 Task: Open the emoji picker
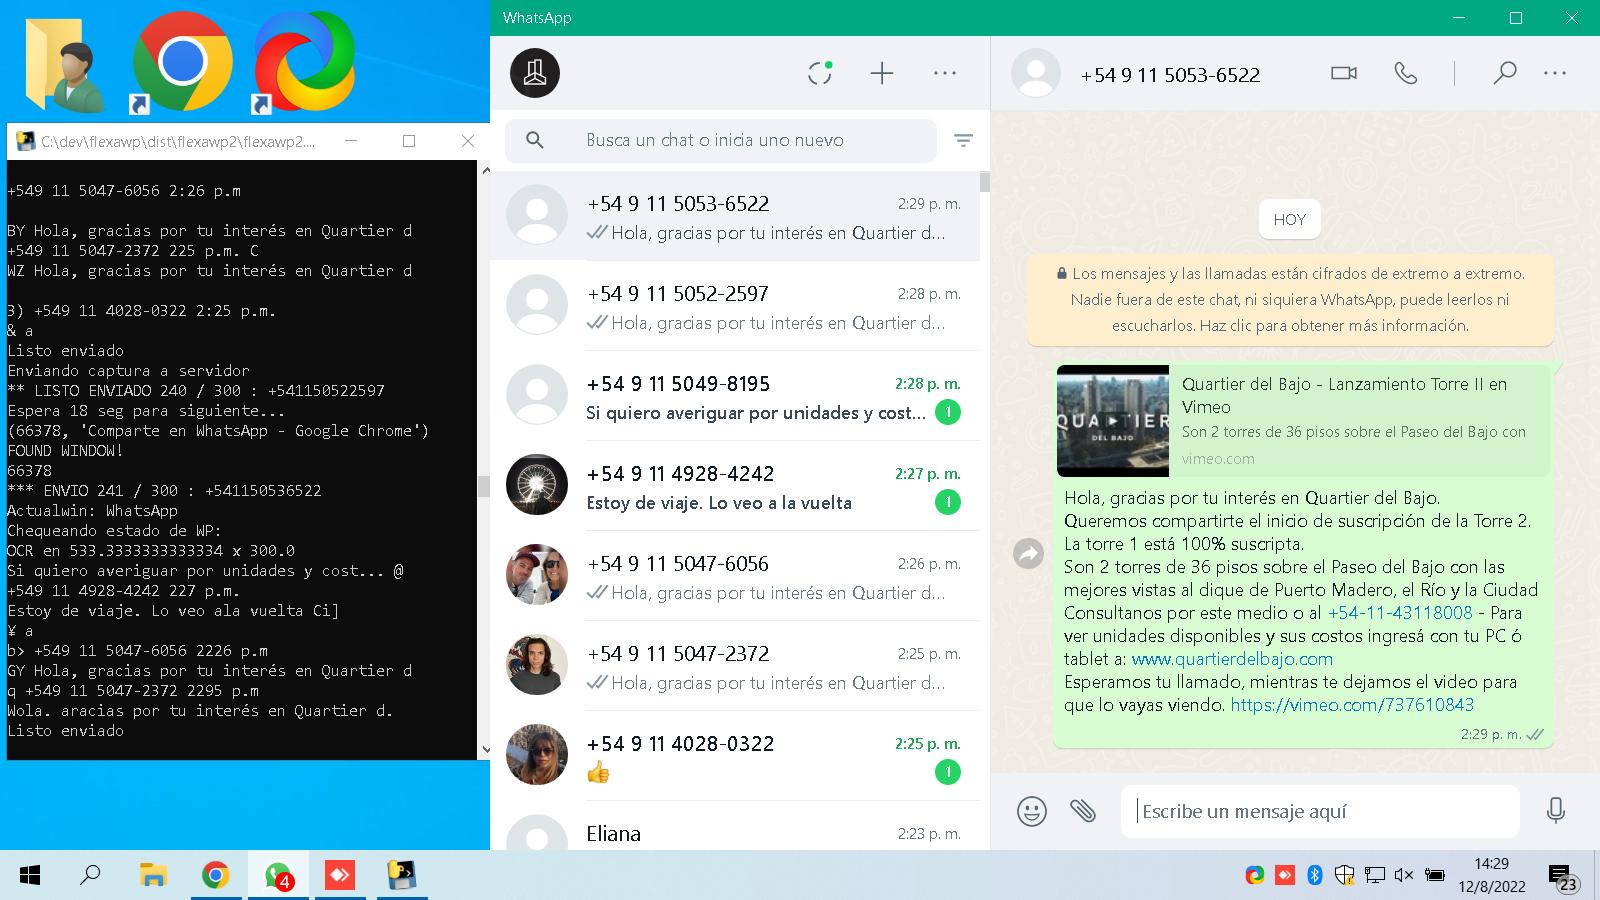click(1031, 810)
